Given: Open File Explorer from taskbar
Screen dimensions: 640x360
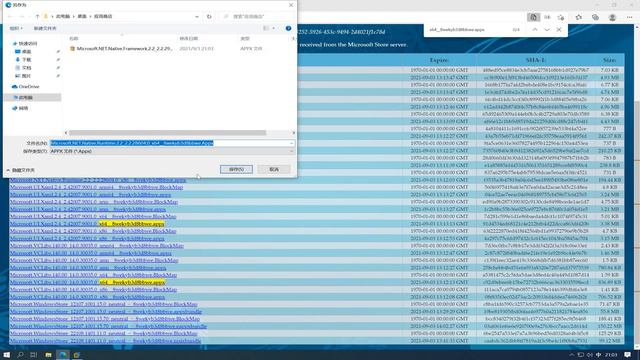Looking at the screenshot, I should [x=48, y=355].
